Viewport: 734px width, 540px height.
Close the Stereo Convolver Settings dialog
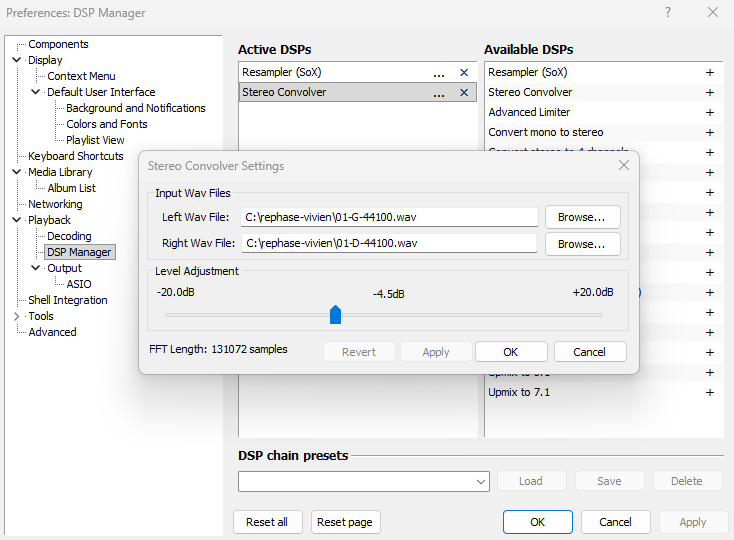coord(624,165)
